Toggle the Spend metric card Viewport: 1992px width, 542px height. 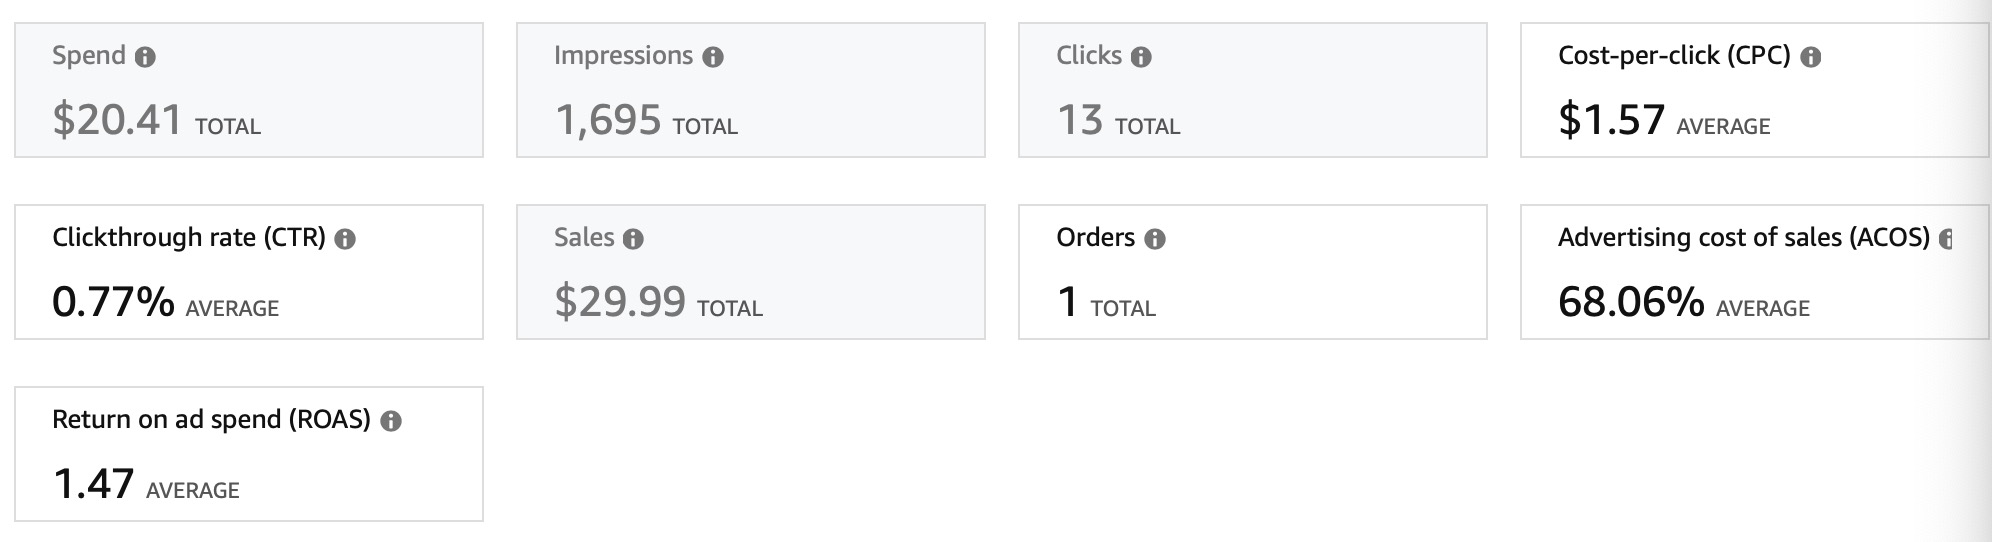pos(249,90)
